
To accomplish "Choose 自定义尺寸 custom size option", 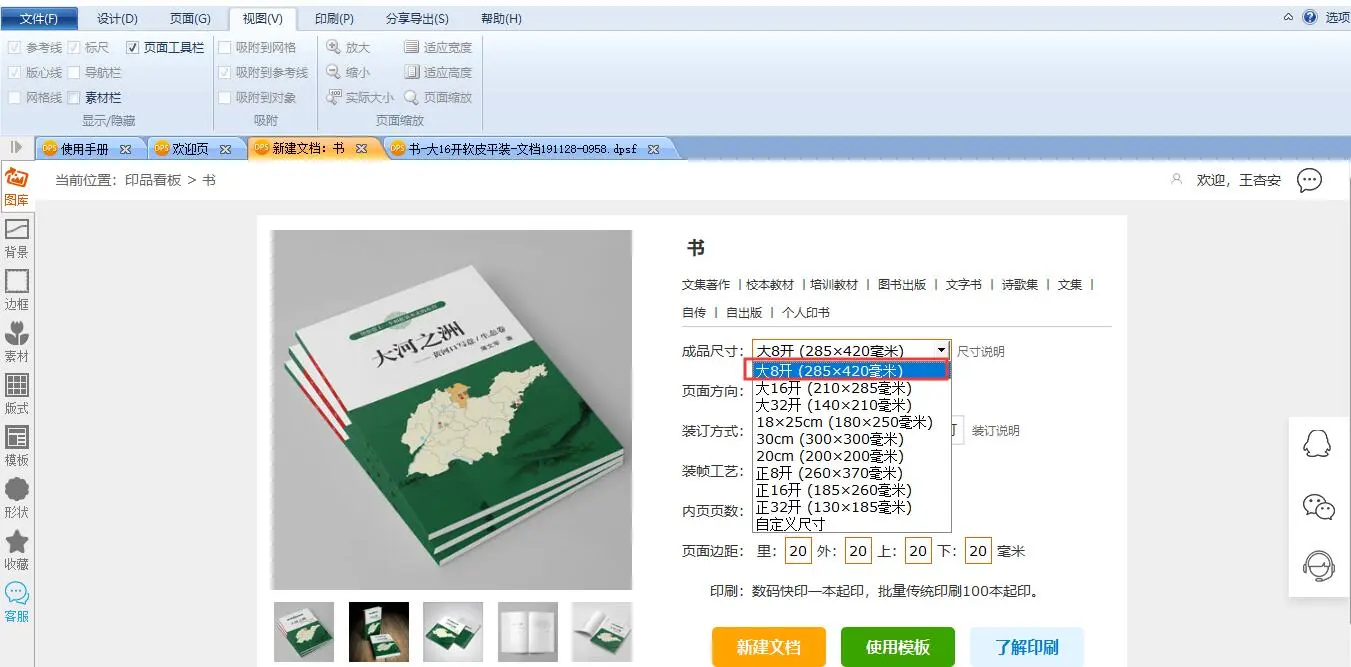I will [x=851, y=524].
